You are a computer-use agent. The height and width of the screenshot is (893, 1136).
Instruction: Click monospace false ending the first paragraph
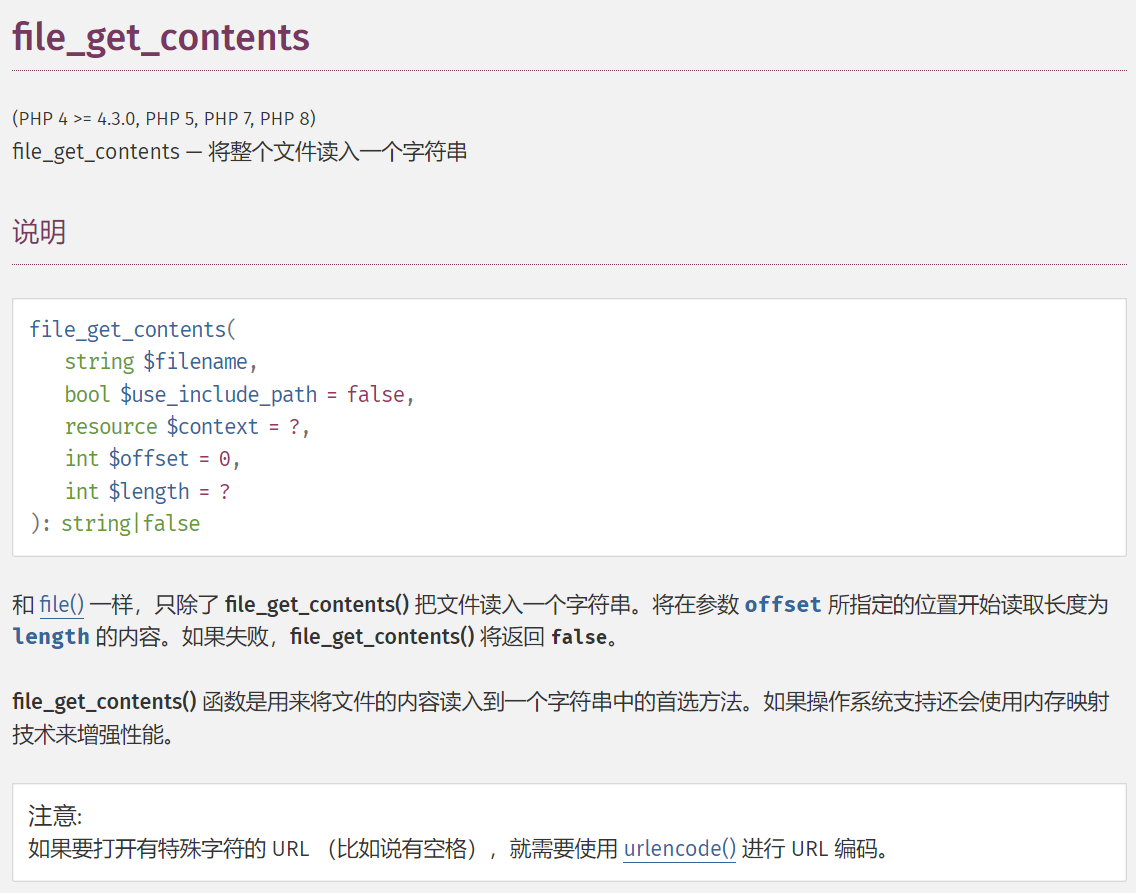click(x=578, y=637)
